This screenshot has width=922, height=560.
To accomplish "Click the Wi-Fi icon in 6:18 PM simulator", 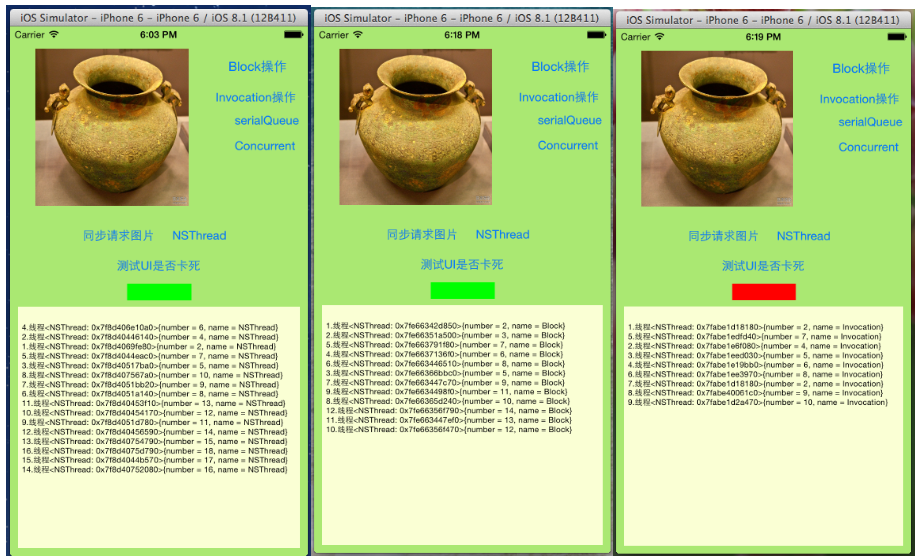I will pos(358,35).
